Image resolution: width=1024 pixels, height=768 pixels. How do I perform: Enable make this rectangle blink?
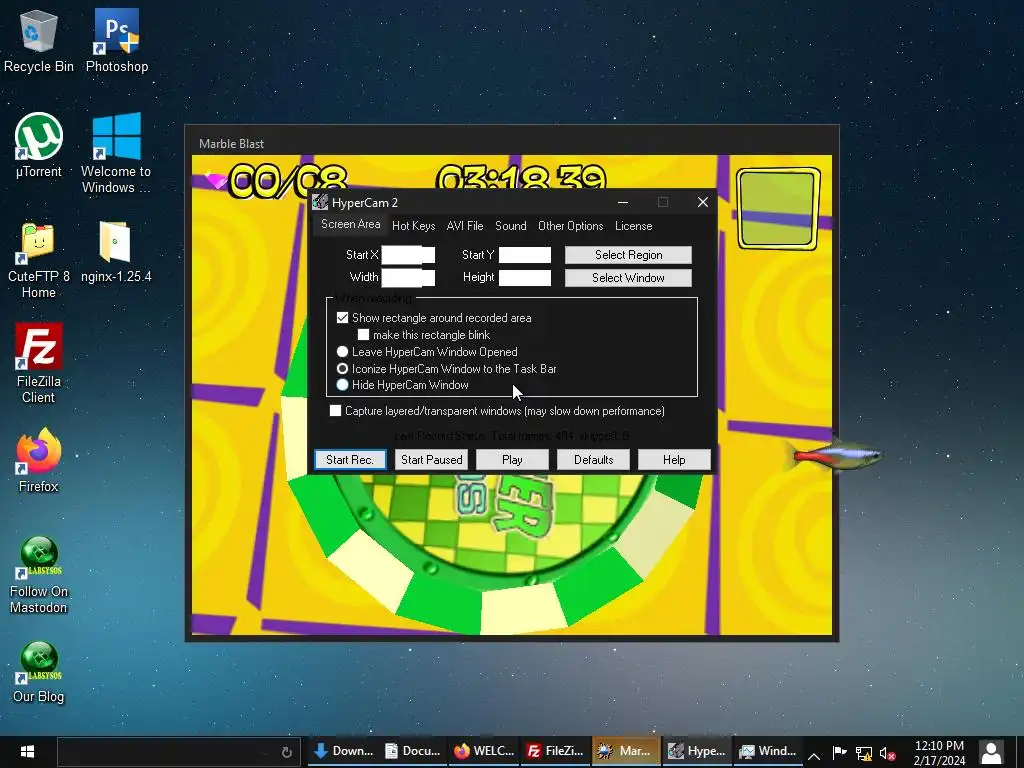(364, 334)
